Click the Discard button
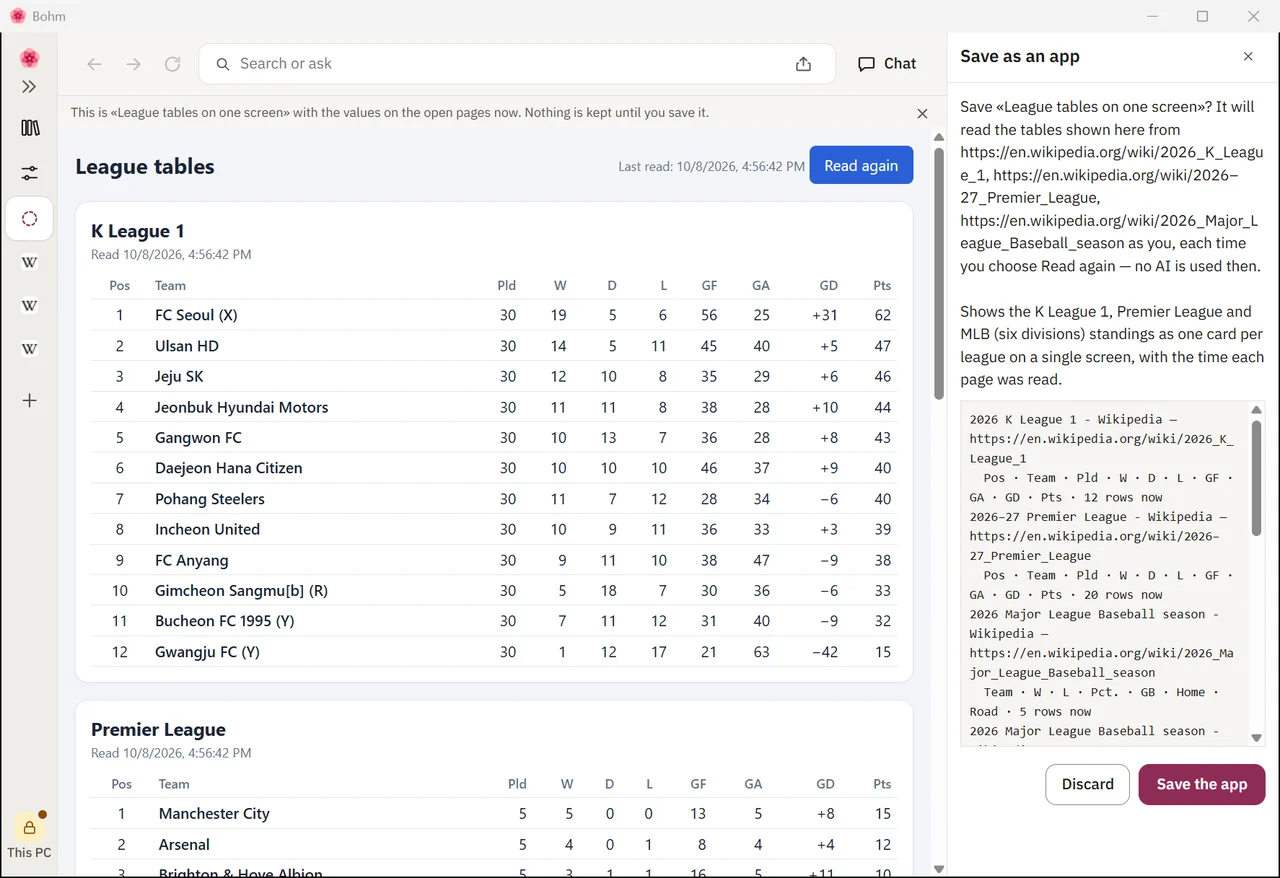Screen dimensions: 1280x878 (x=1088, y=785)
